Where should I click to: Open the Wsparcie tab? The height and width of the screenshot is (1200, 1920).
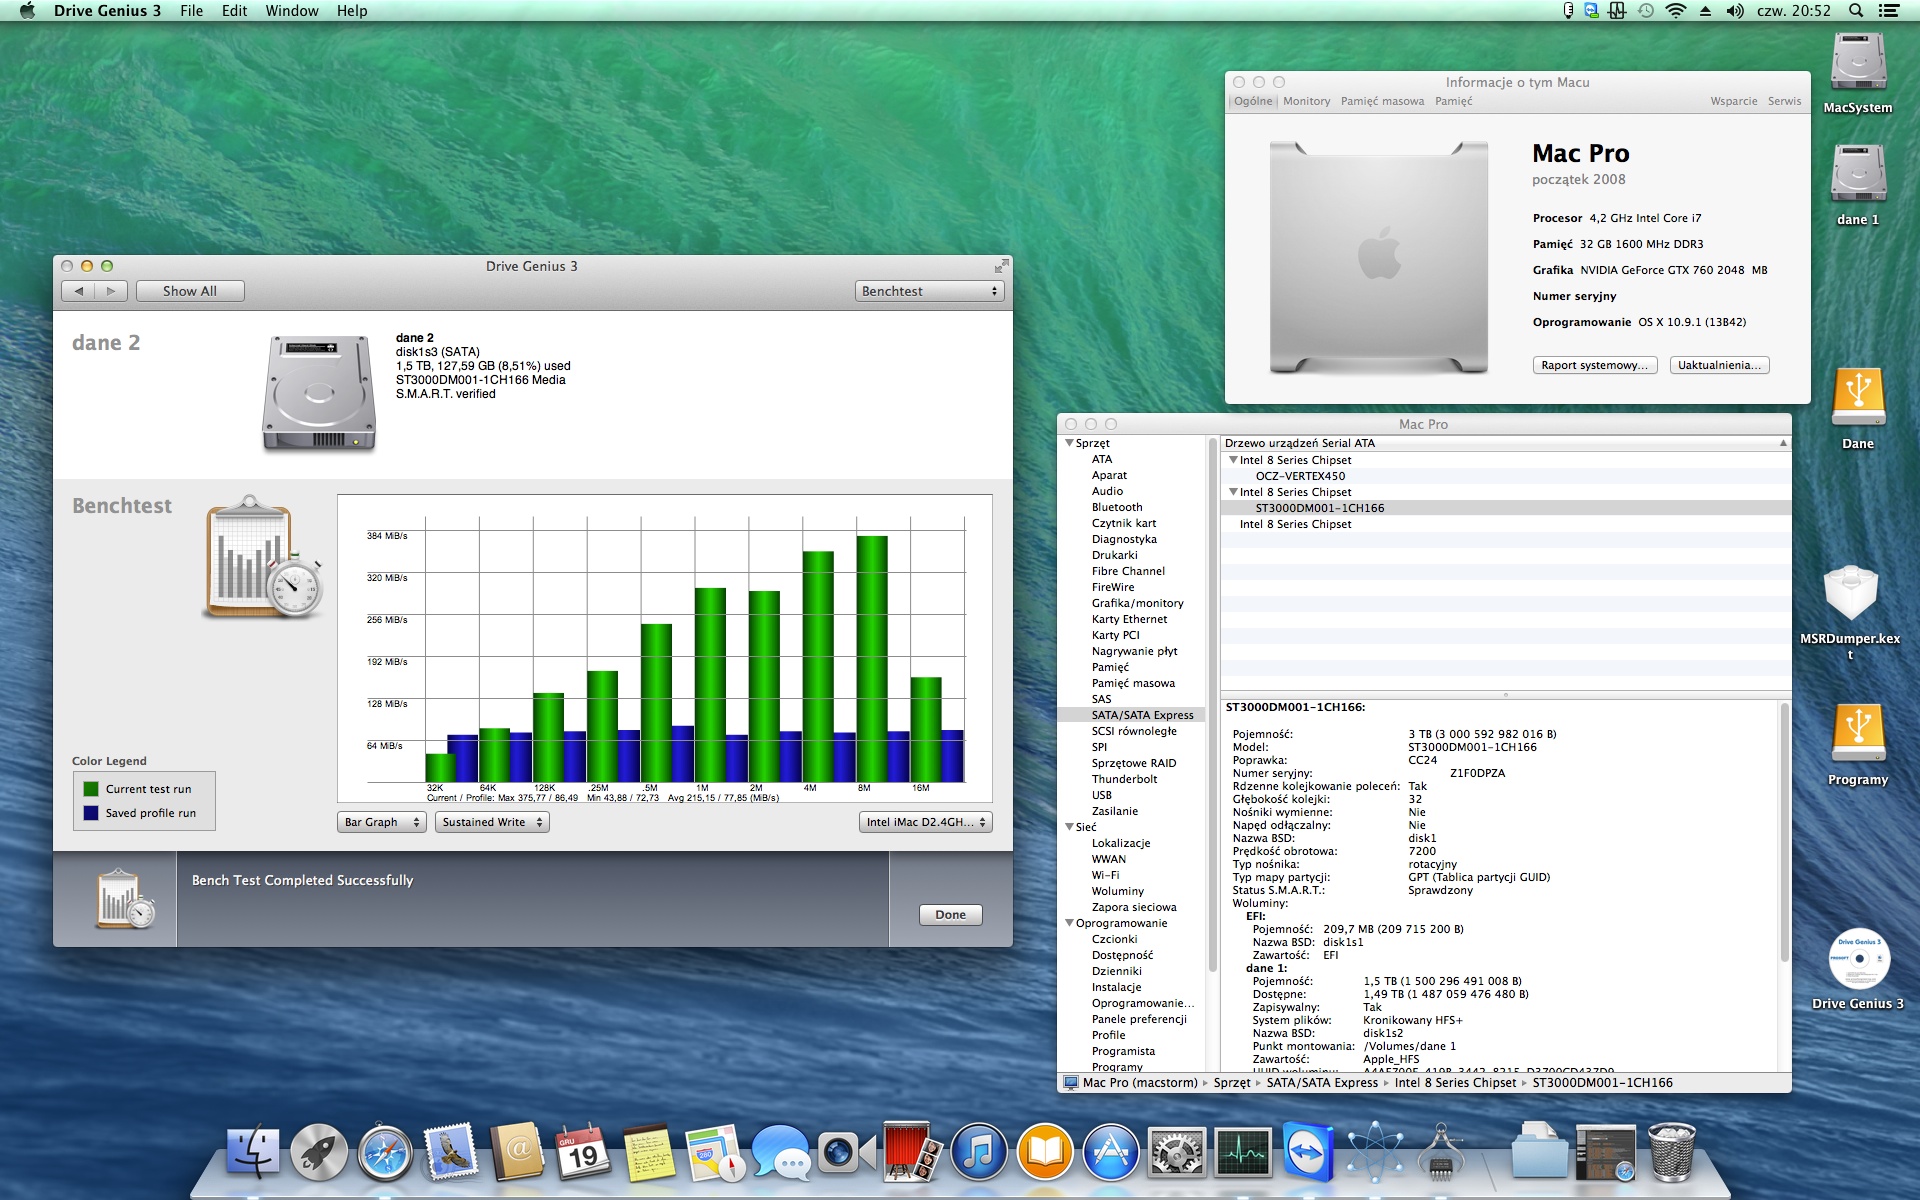(1733, 101)
